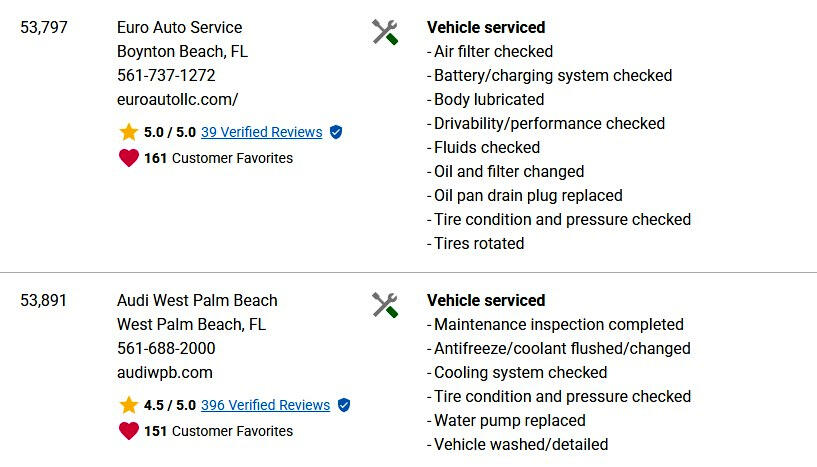Click the 53,797 mileage reading
Screen dimensions: 817x467
click(x=44, y=28)
